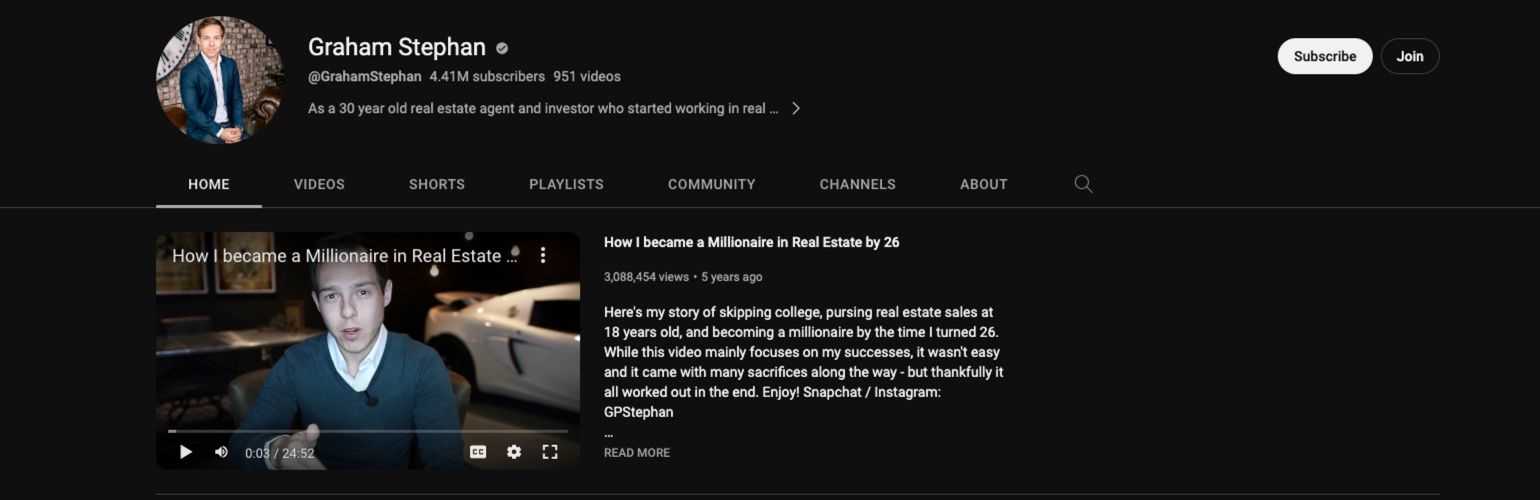
Task: Expand the channel description arrow
Action: click(x=796, y=108)
